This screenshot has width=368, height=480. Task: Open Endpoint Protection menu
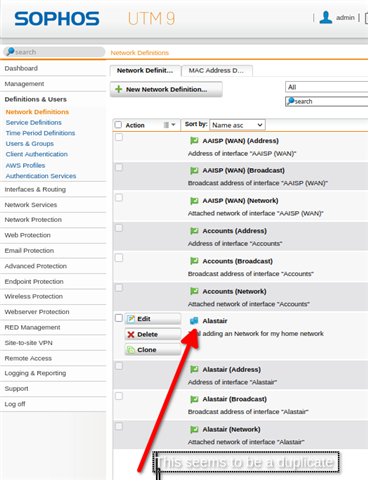[34, 281]
